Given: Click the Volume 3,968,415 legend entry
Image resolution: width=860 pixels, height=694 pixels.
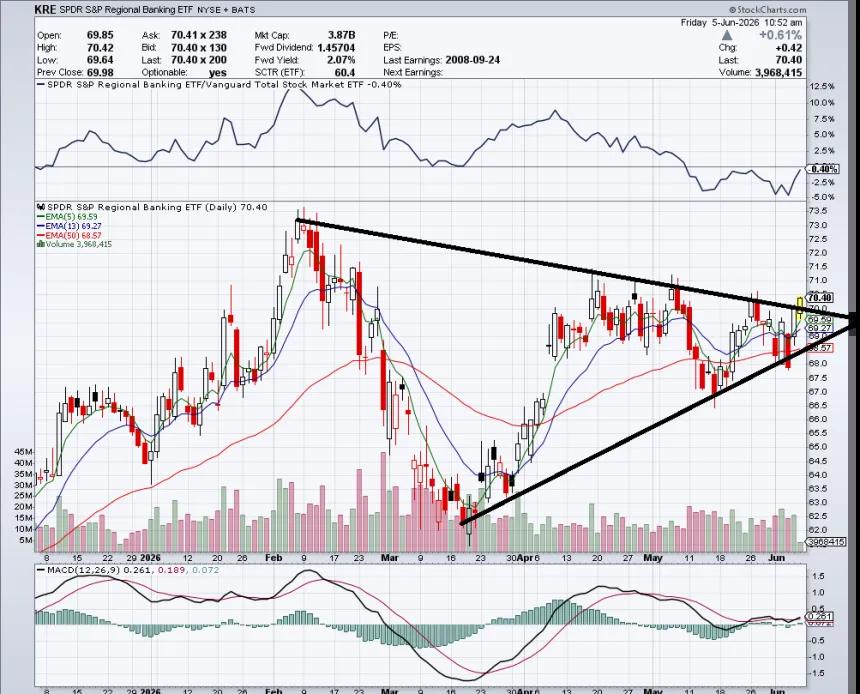Looking at the screenshot, I should click(74, 244).
